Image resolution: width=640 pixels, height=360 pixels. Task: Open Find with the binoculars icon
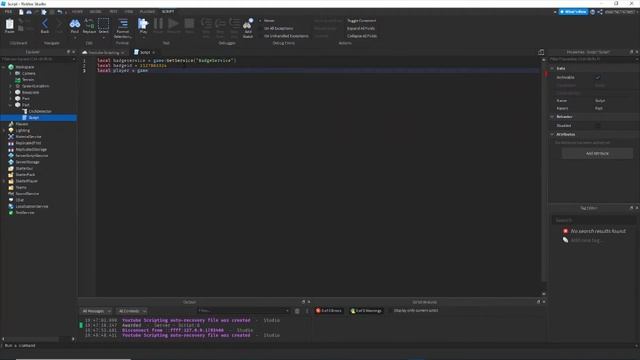(x=75, y=24)
